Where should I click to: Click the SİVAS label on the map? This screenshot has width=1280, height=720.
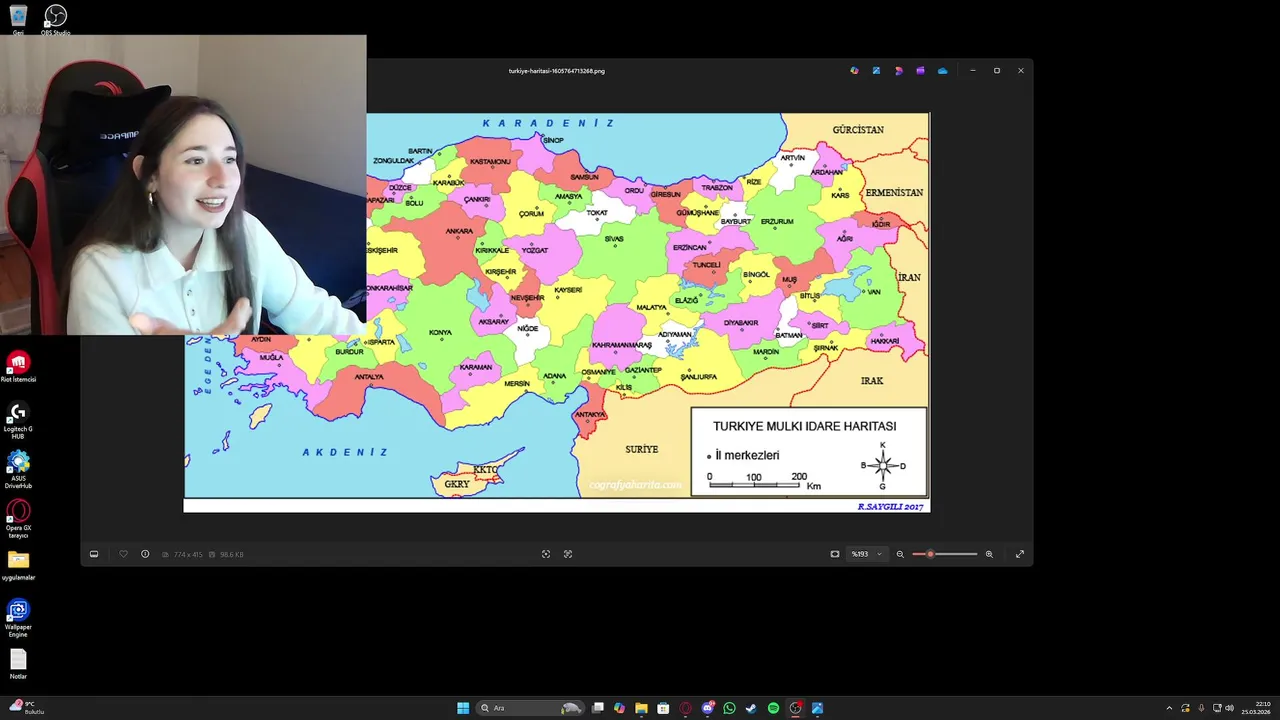(x=614, y=239)
